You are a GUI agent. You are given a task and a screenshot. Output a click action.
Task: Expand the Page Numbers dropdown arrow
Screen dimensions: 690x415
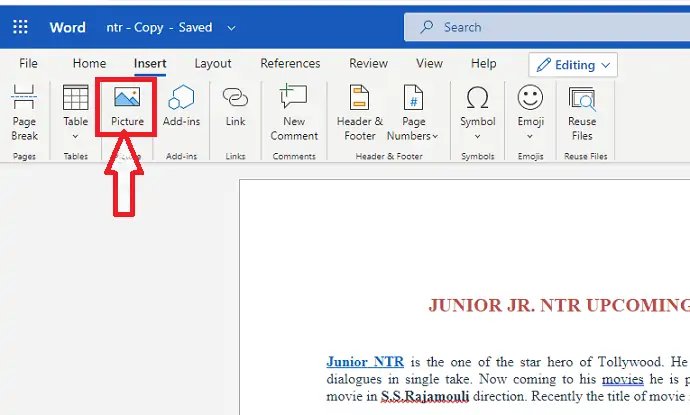click(435, 136)
